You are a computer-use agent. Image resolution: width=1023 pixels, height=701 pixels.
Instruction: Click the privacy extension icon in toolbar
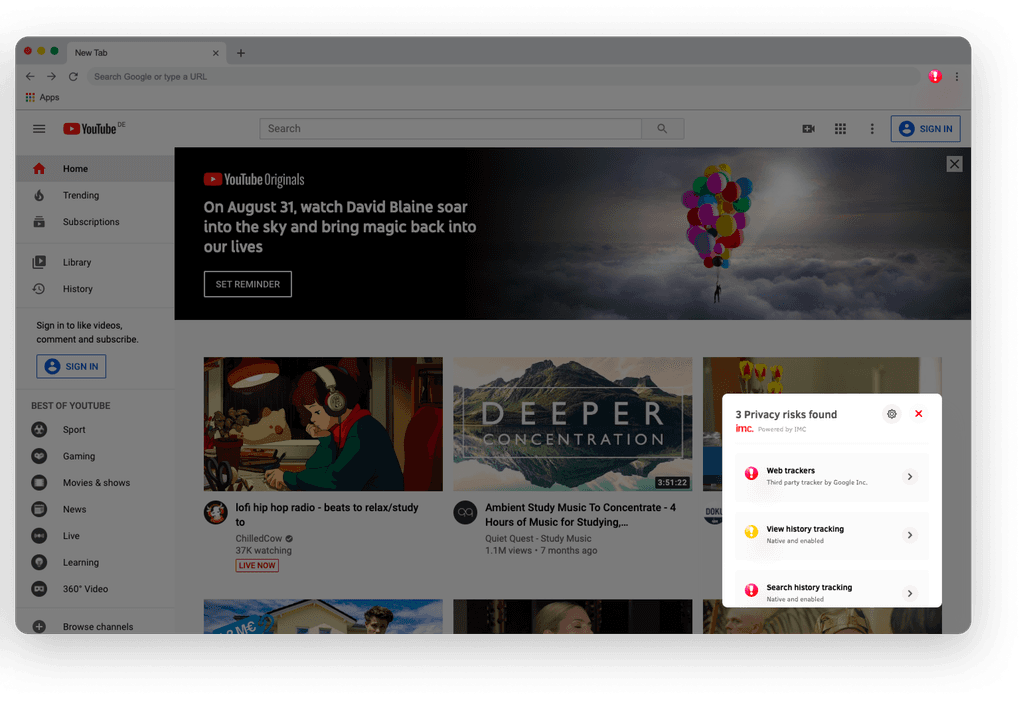(935, 76)
